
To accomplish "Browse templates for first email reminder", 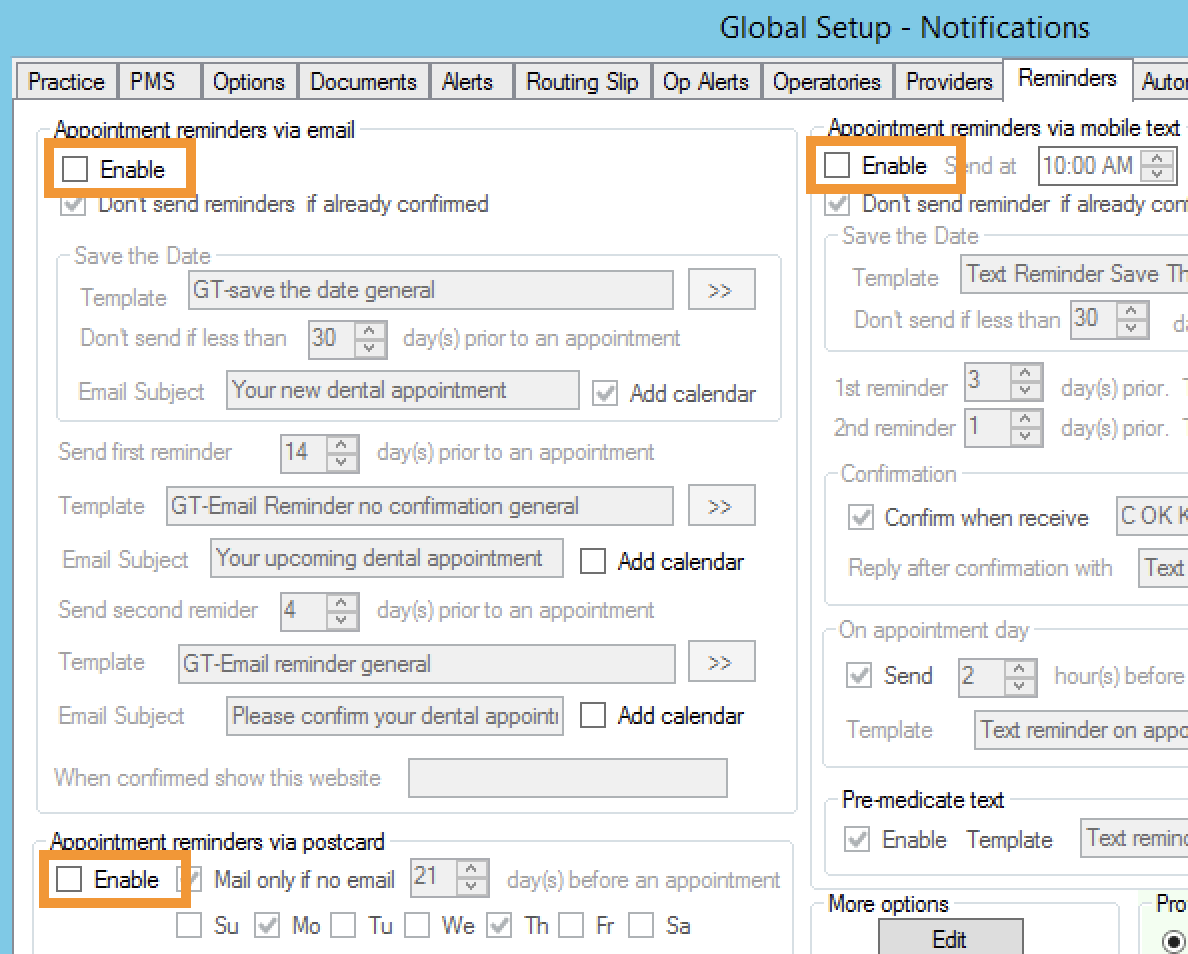I will click(720, 506).
